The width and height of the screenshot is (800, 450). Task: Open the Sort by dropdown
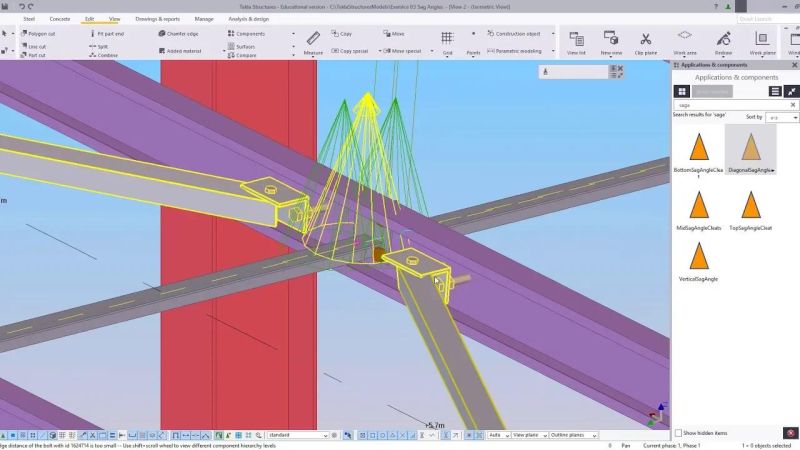click(x=782, y=117)
